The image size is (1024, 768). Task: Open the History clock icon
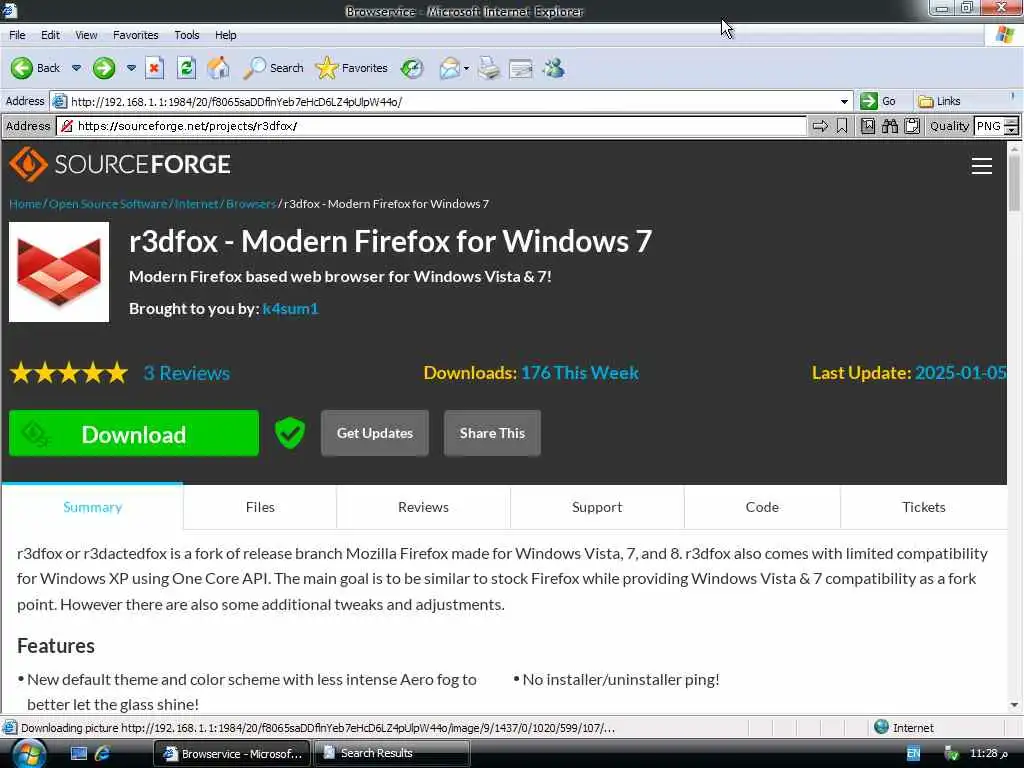pos(411,68)
